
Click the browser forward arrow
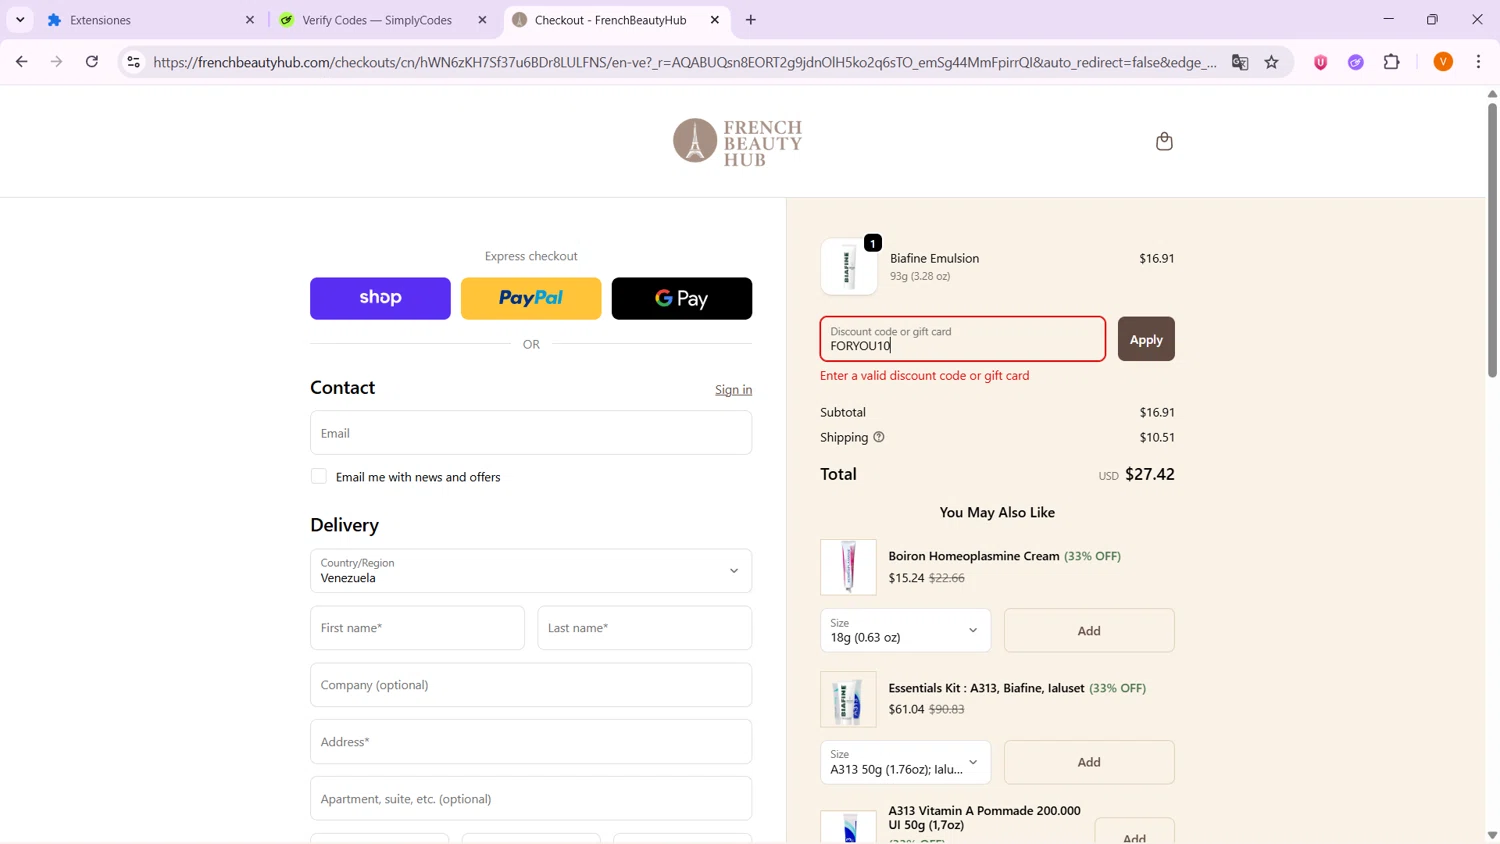point(57,62)
